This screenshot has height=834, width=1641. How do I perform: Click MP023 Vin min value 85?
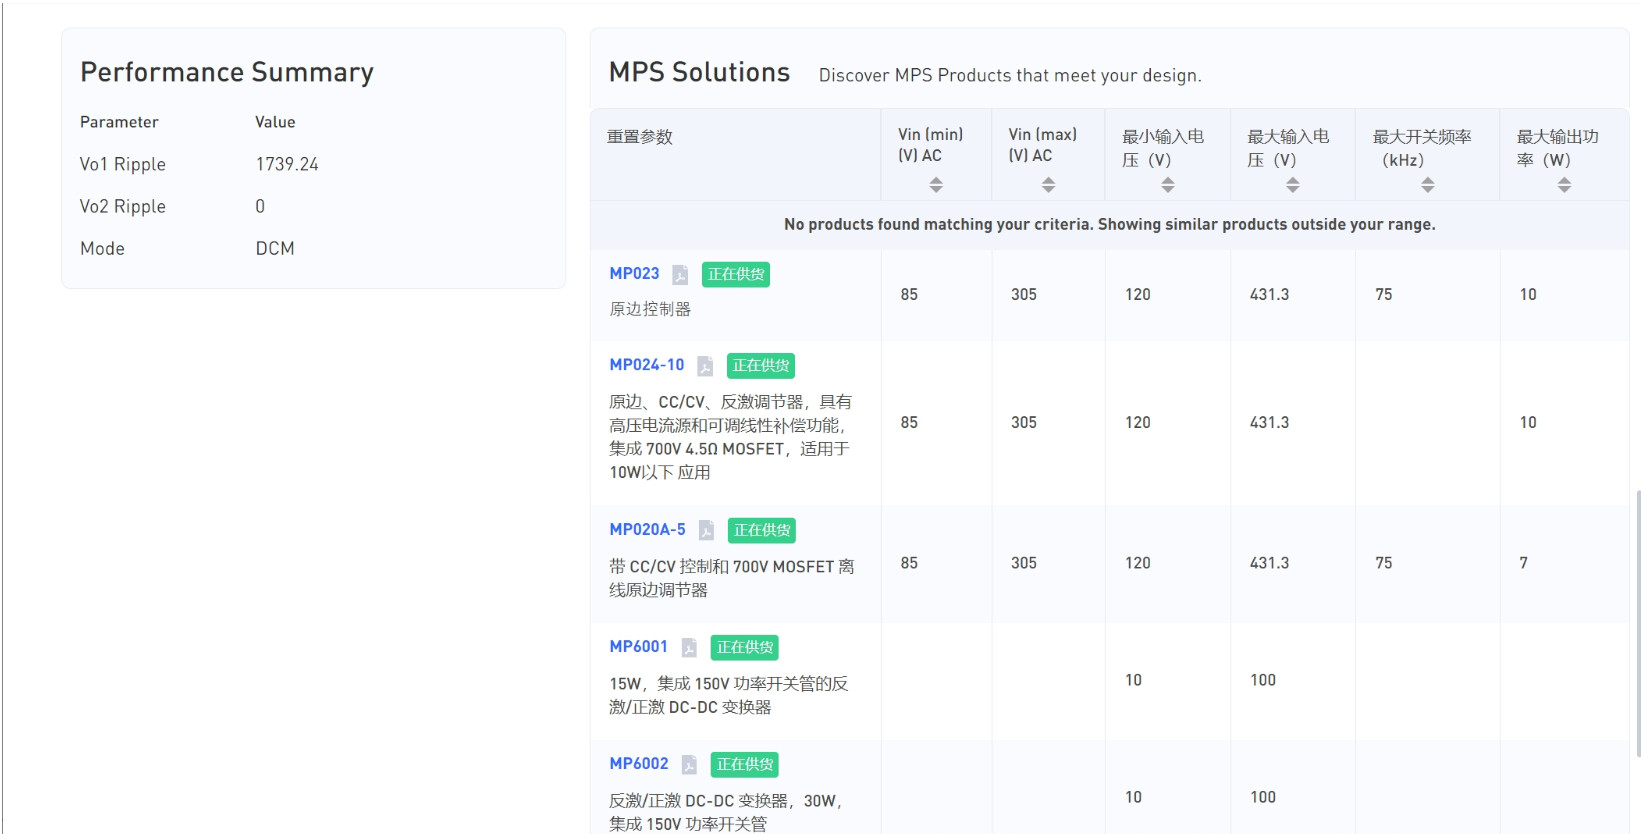909,294
